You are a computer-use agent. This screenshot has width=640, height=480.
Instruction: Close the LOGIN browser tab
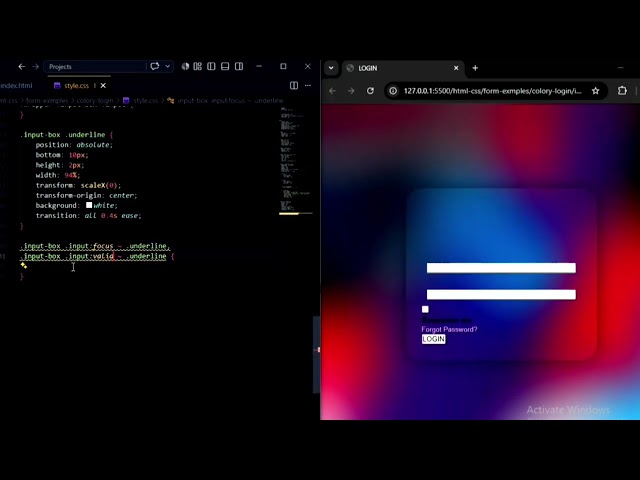coord(456,68)
